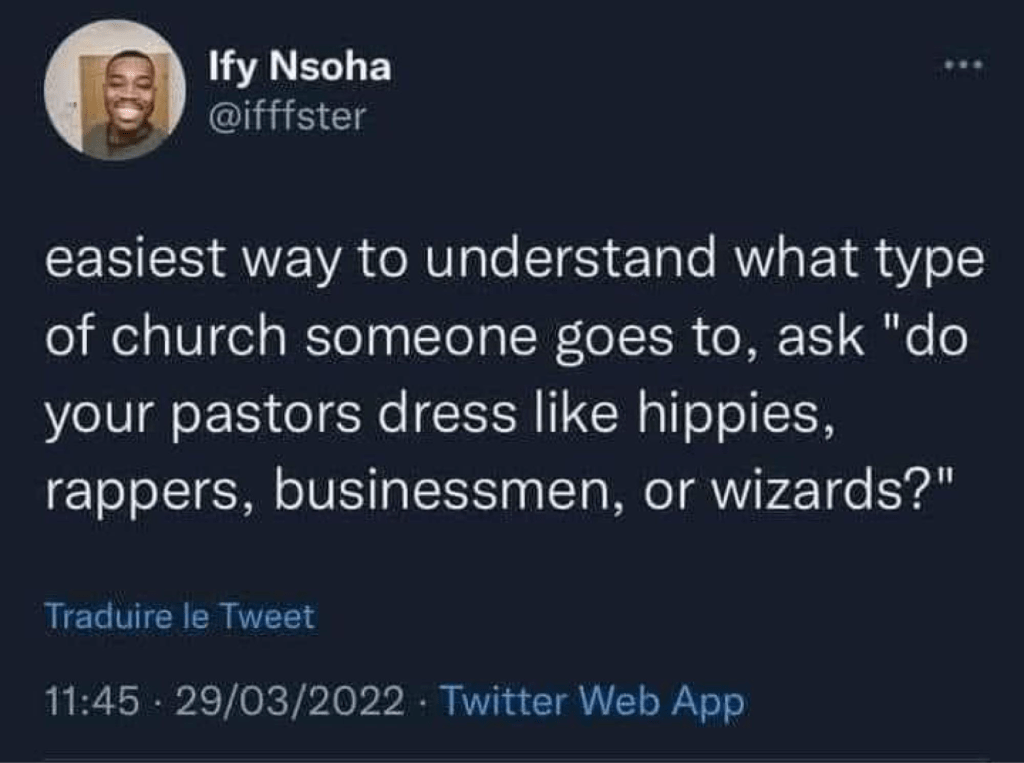Click the word "understand" in the tweet

576,263
